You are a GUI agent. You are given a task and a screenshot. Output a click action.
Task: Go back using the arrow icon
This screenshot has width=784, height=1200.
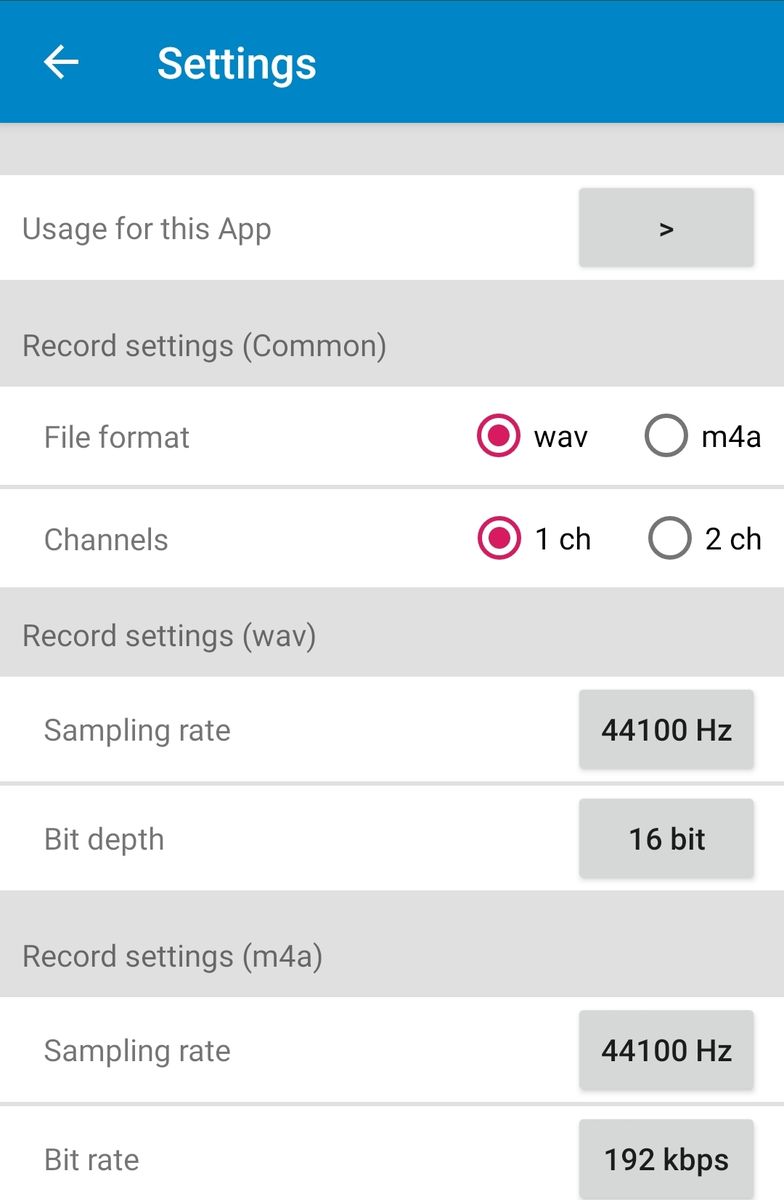[61, 63]
